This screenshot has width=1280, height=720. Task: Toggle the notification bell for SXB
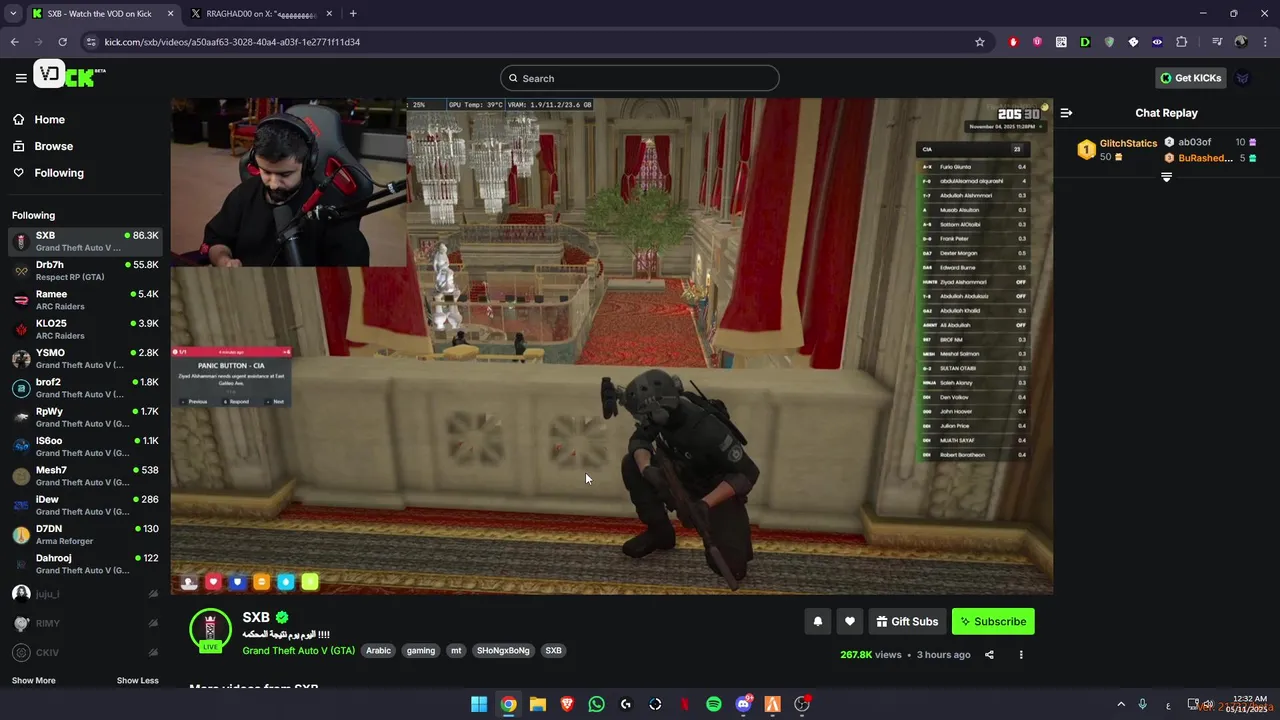(x=817, y=621)
